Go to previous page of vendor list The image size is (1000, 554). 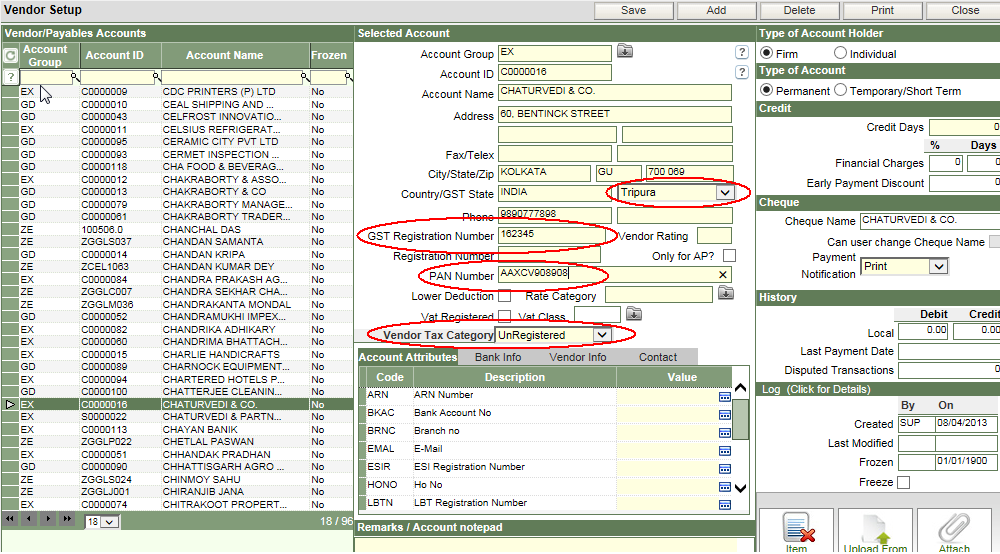[x=29, y=519]
